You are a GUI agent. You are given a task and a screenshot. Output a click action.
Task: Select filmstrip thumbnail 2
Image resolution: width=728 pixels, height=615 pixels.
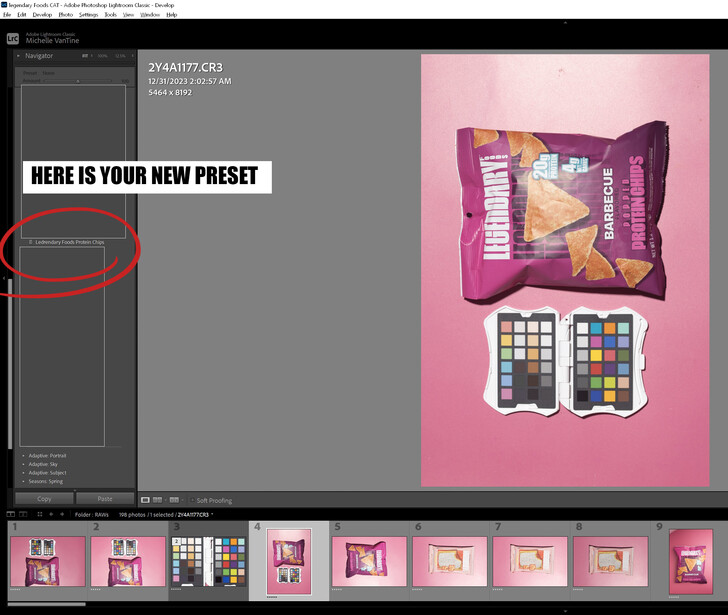(128, 561)
